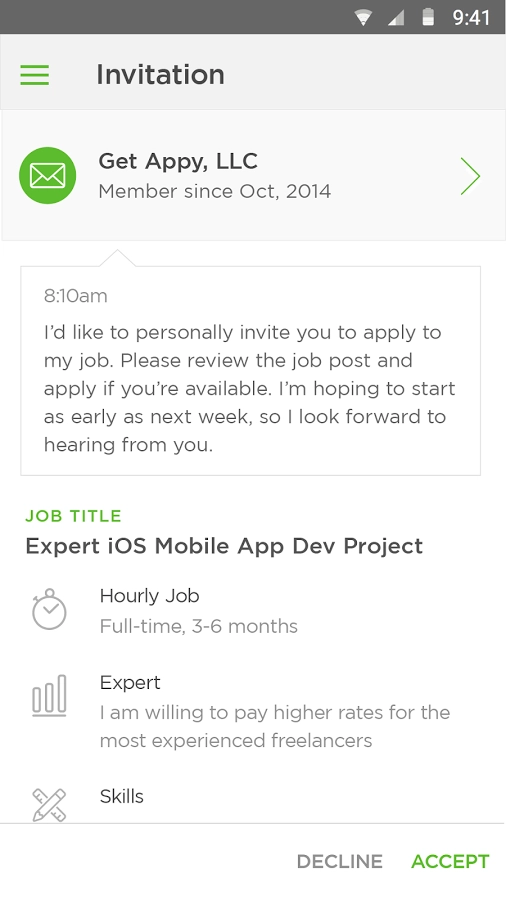Select the Get Appy, LLC client name
The image size is (506, 900).
coord(178,161)
